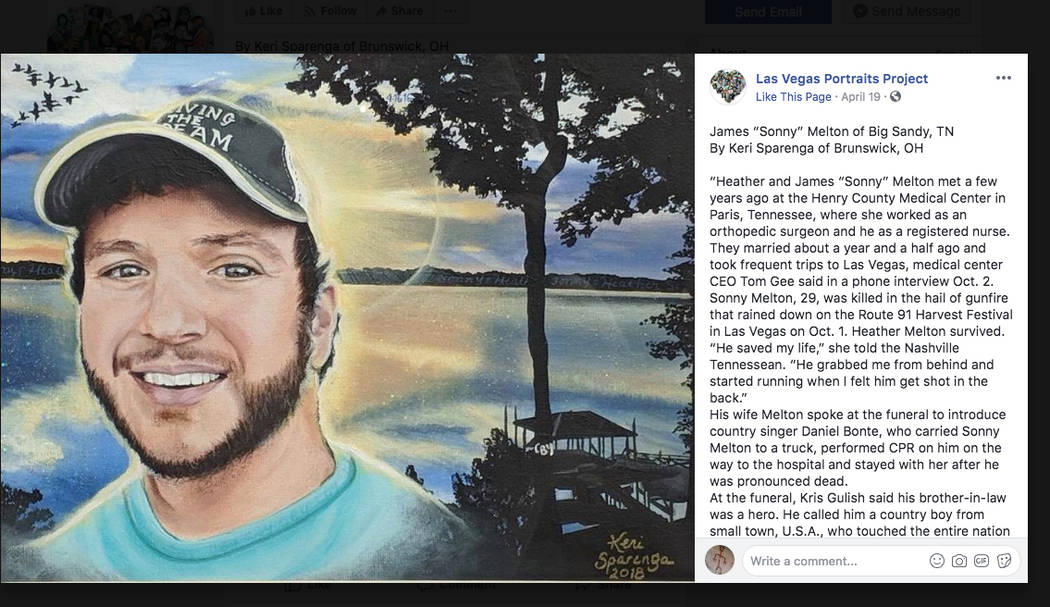Screen dimensions: 1050x607
Task: Open the April 19 post timestamp
Action: (860, 97)
